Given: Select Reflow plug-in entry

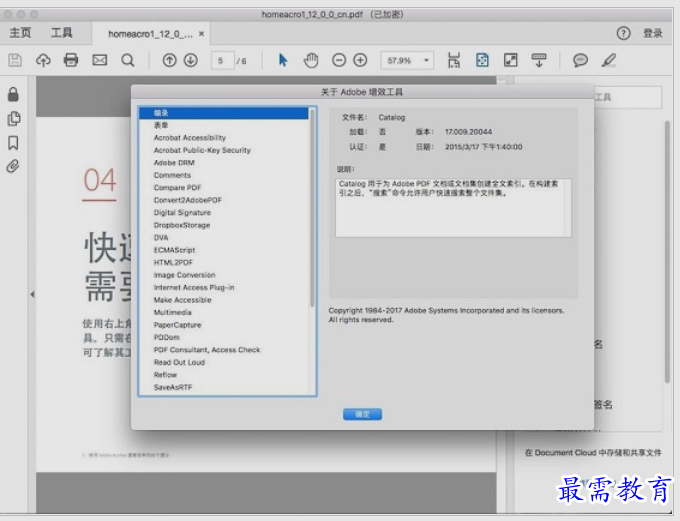Looking at the screenshot, I should 224,375.
